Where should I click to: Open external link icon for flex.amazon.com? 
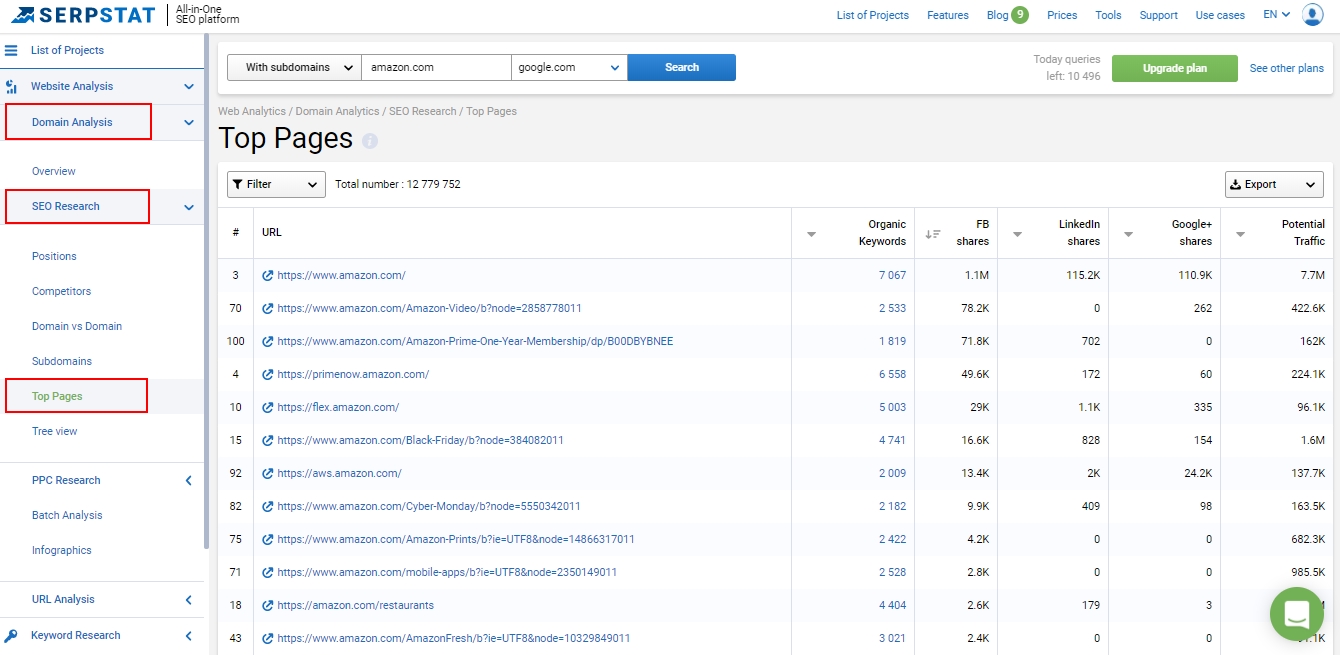(x=268, y=407)
